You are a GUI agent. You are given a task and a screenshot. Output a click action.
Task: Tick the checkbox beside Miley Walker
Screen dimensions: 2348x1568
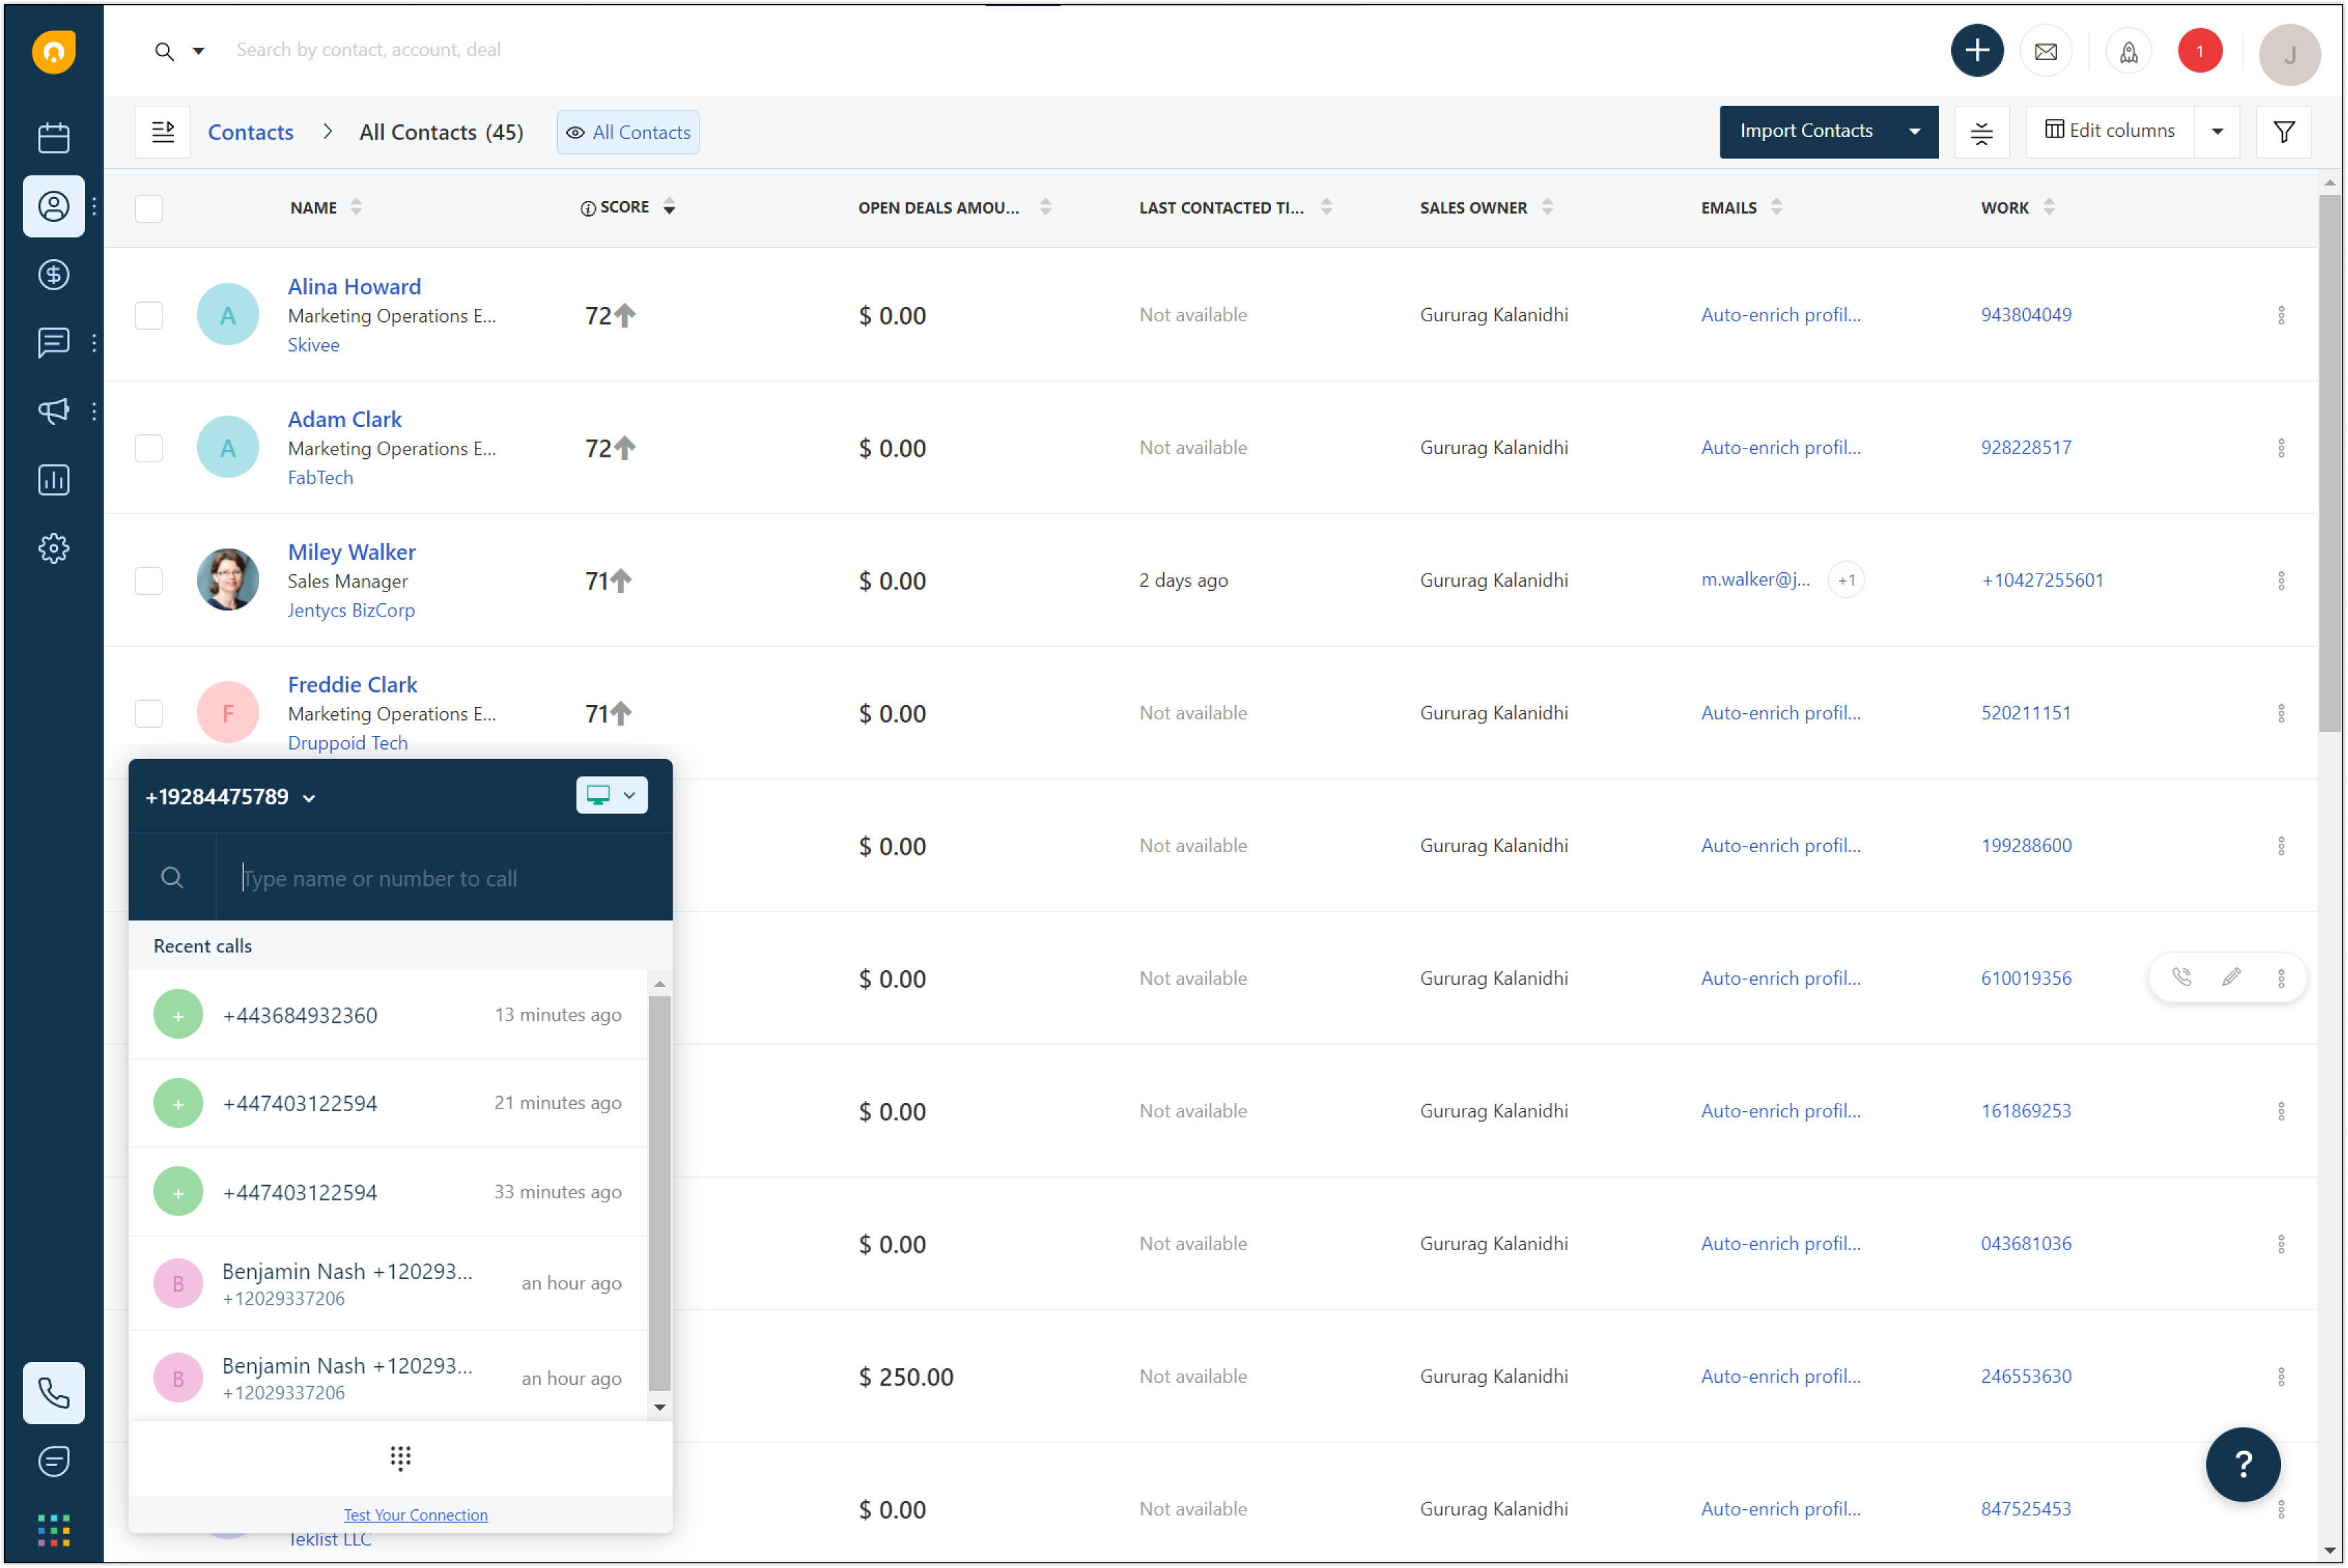[148, 580]
